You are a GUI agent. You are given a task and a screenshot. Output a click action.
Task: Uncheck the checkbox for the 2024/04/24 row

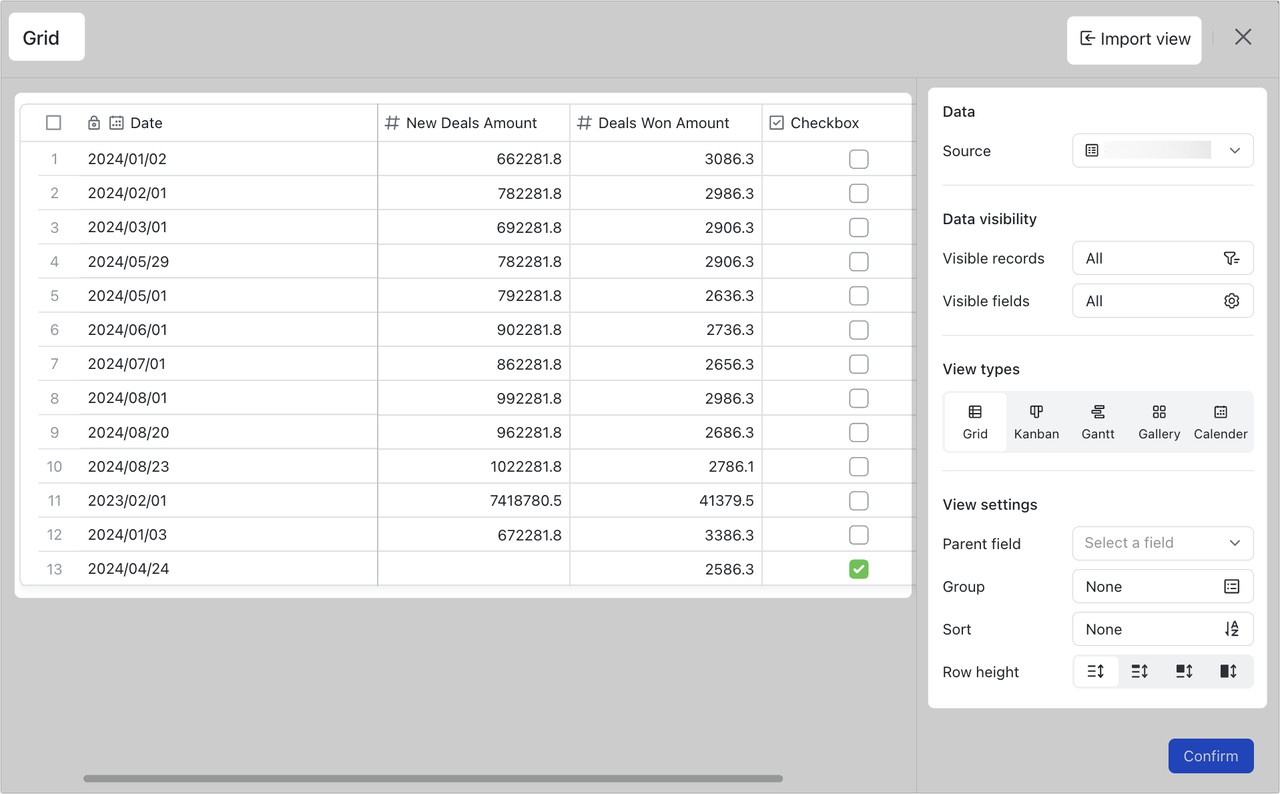coord(859,569)
